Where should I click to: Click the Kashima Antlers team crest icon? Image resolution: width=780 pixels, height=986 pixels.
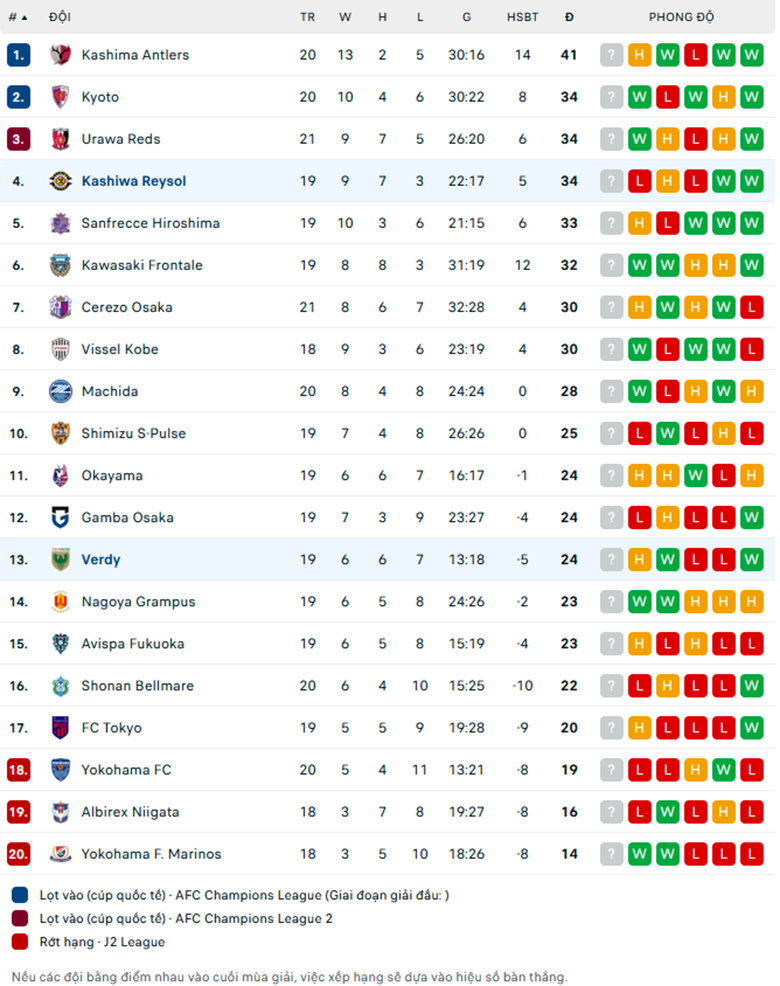[x=60, y=55]
